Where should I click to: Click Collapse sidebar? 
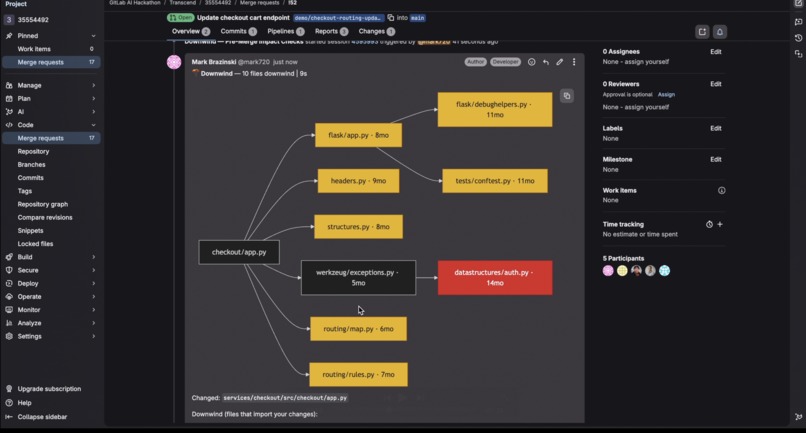[42, 417]
